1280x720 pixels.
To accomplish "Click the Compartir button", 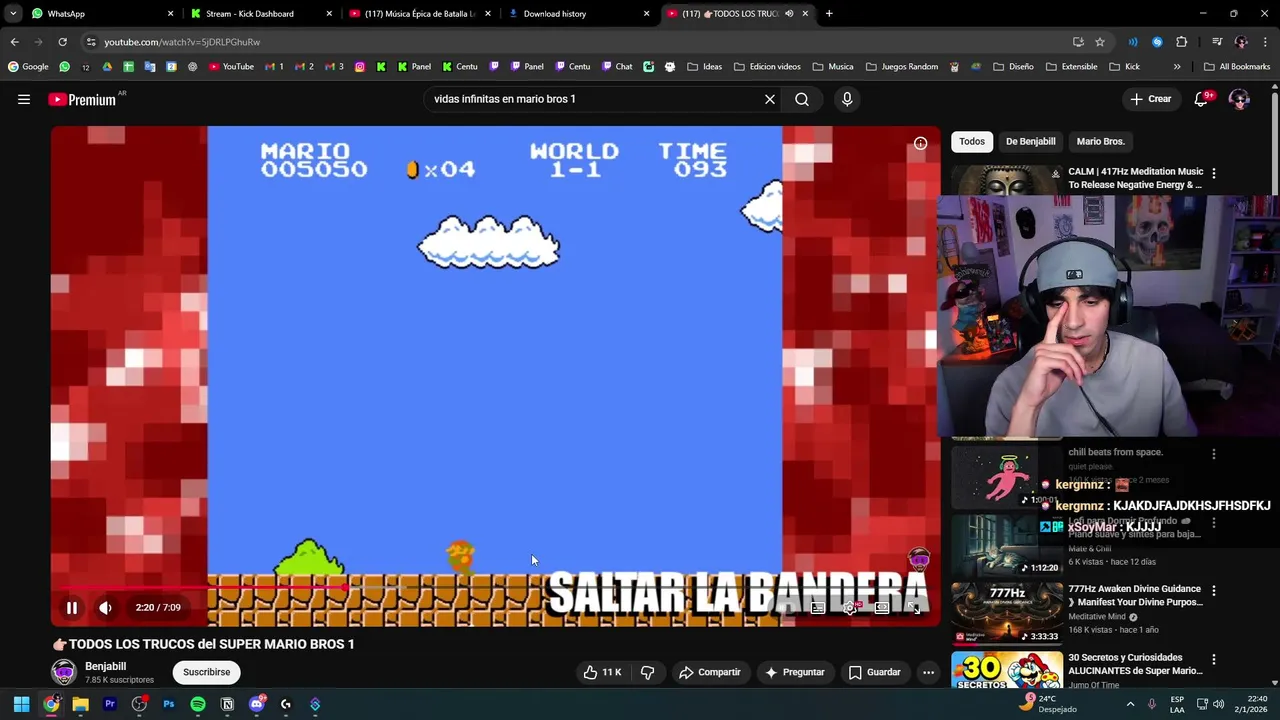I will (x=709, y=672).
